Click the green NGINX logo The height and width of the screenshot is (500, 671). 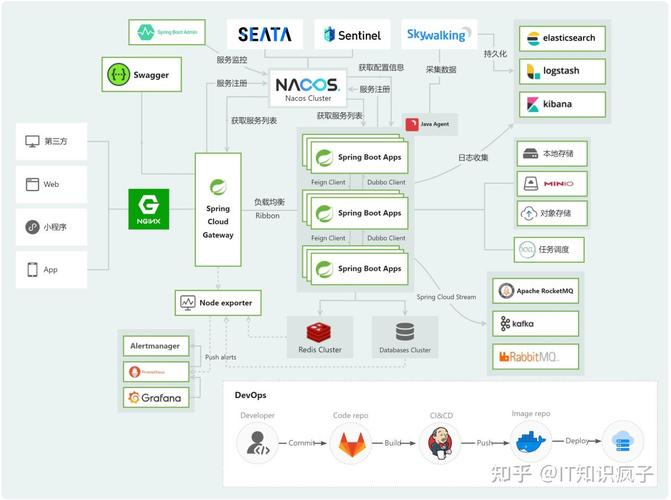pos(148,209)
